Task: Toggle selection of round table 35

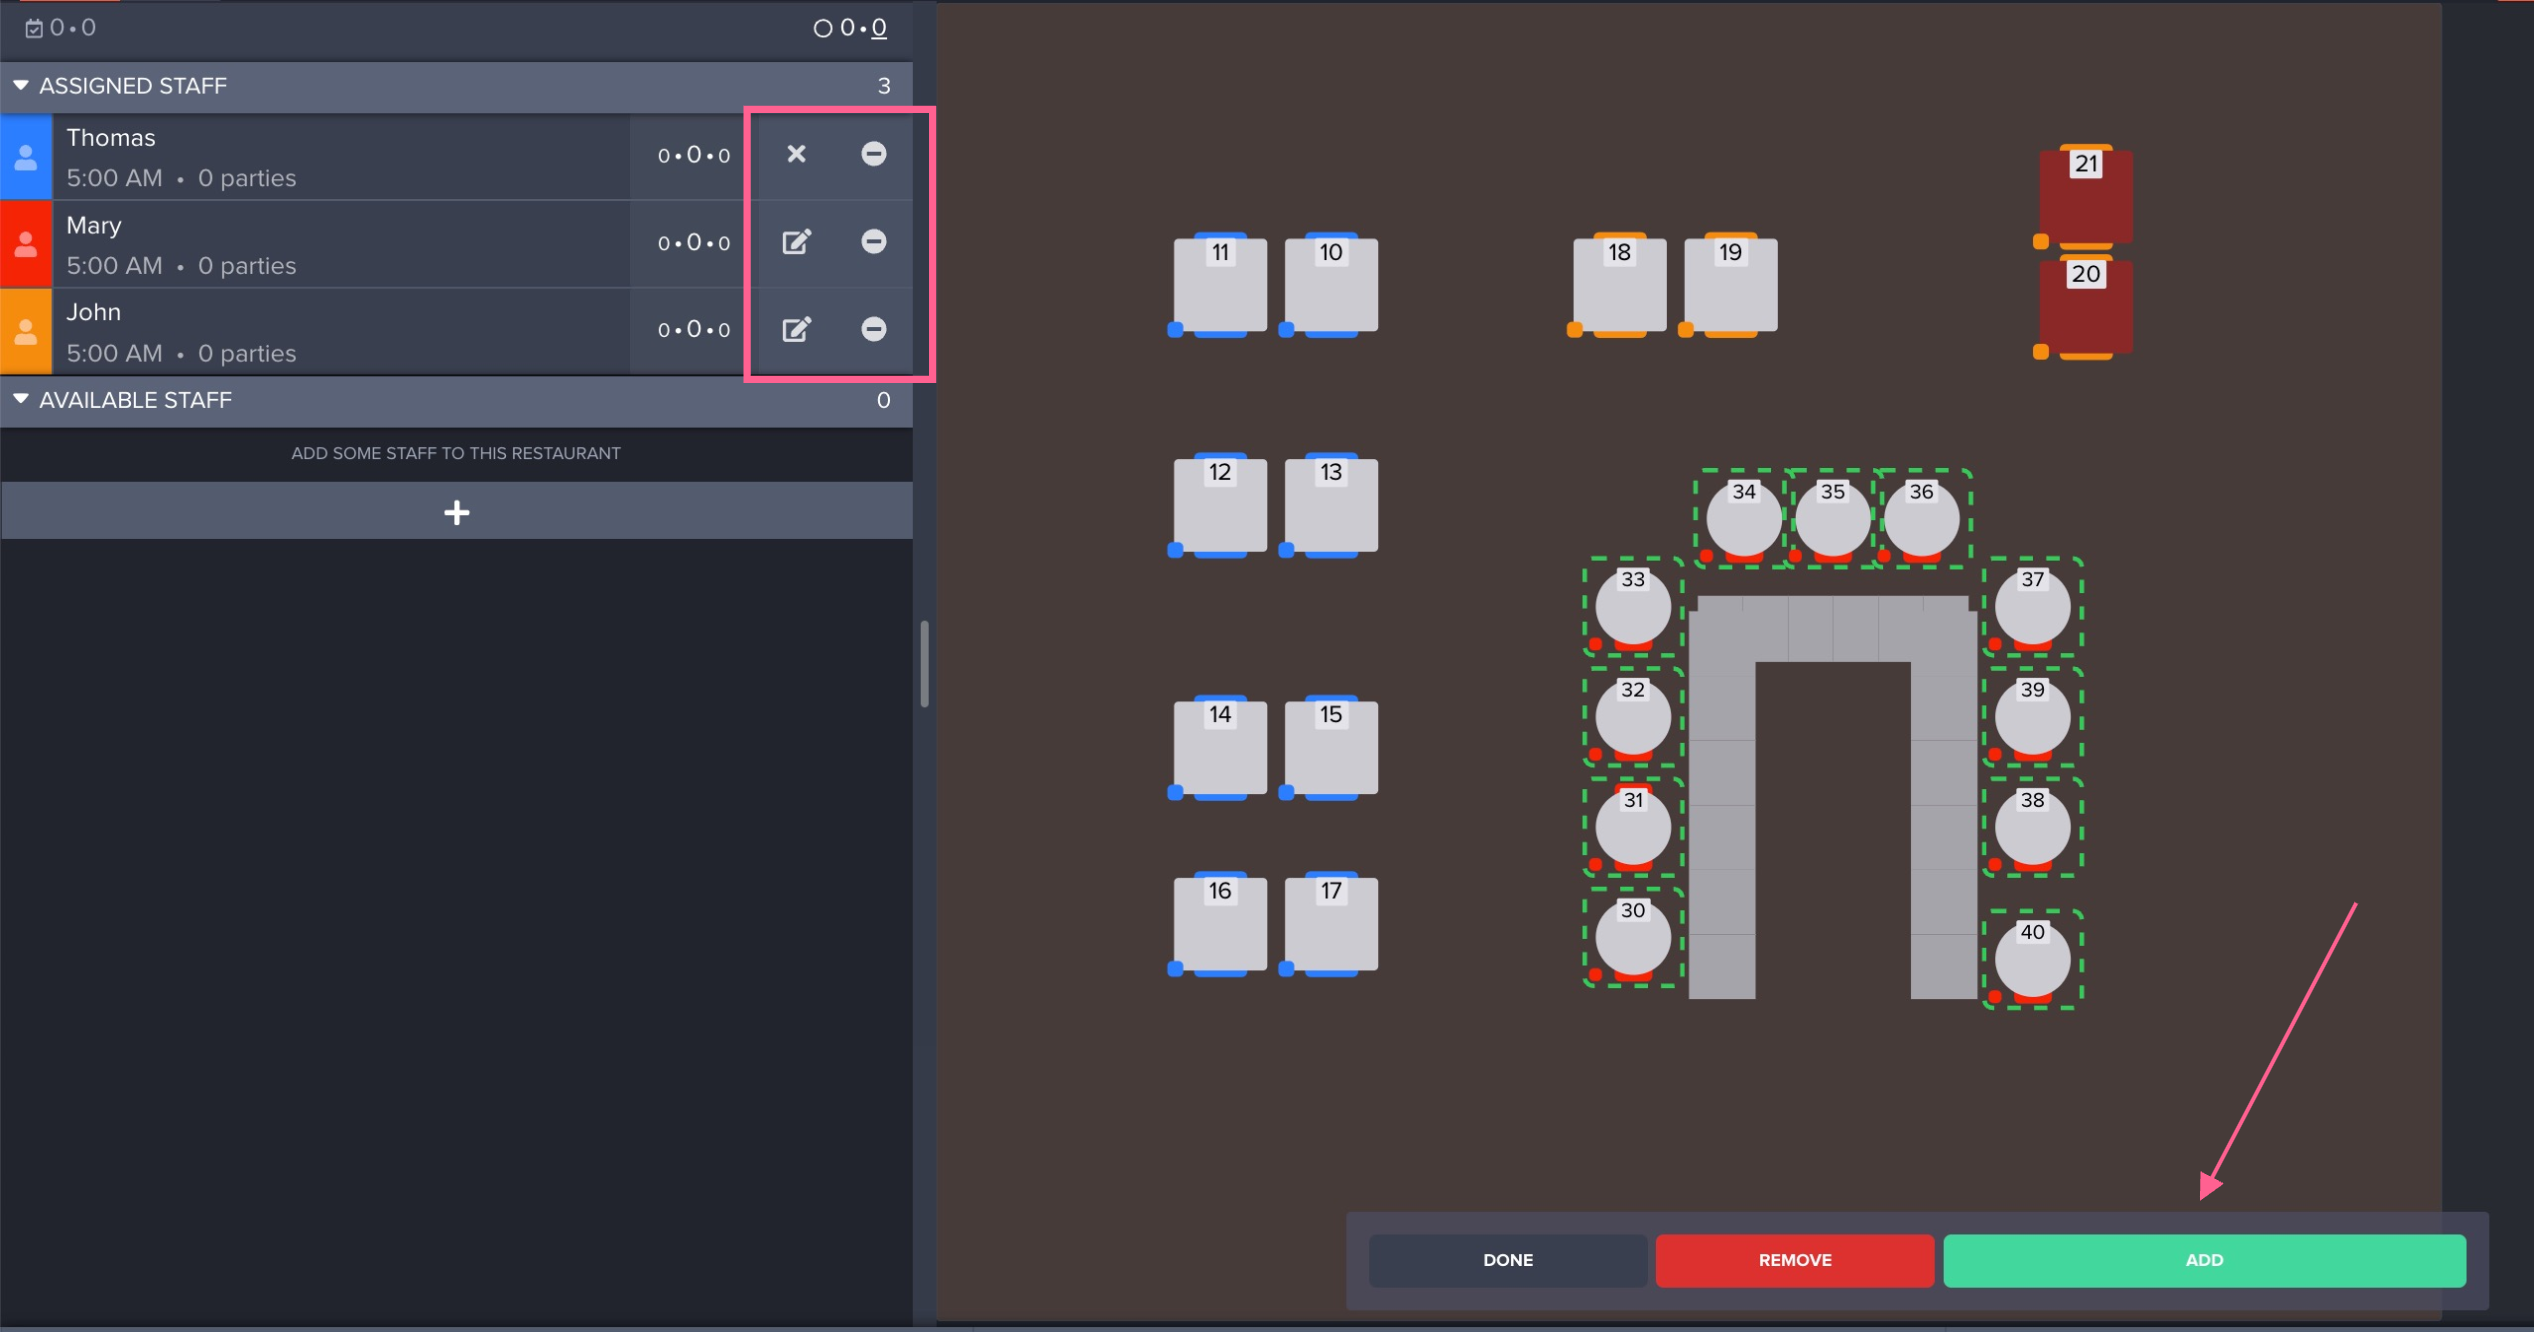Action: click(1832, 521)
